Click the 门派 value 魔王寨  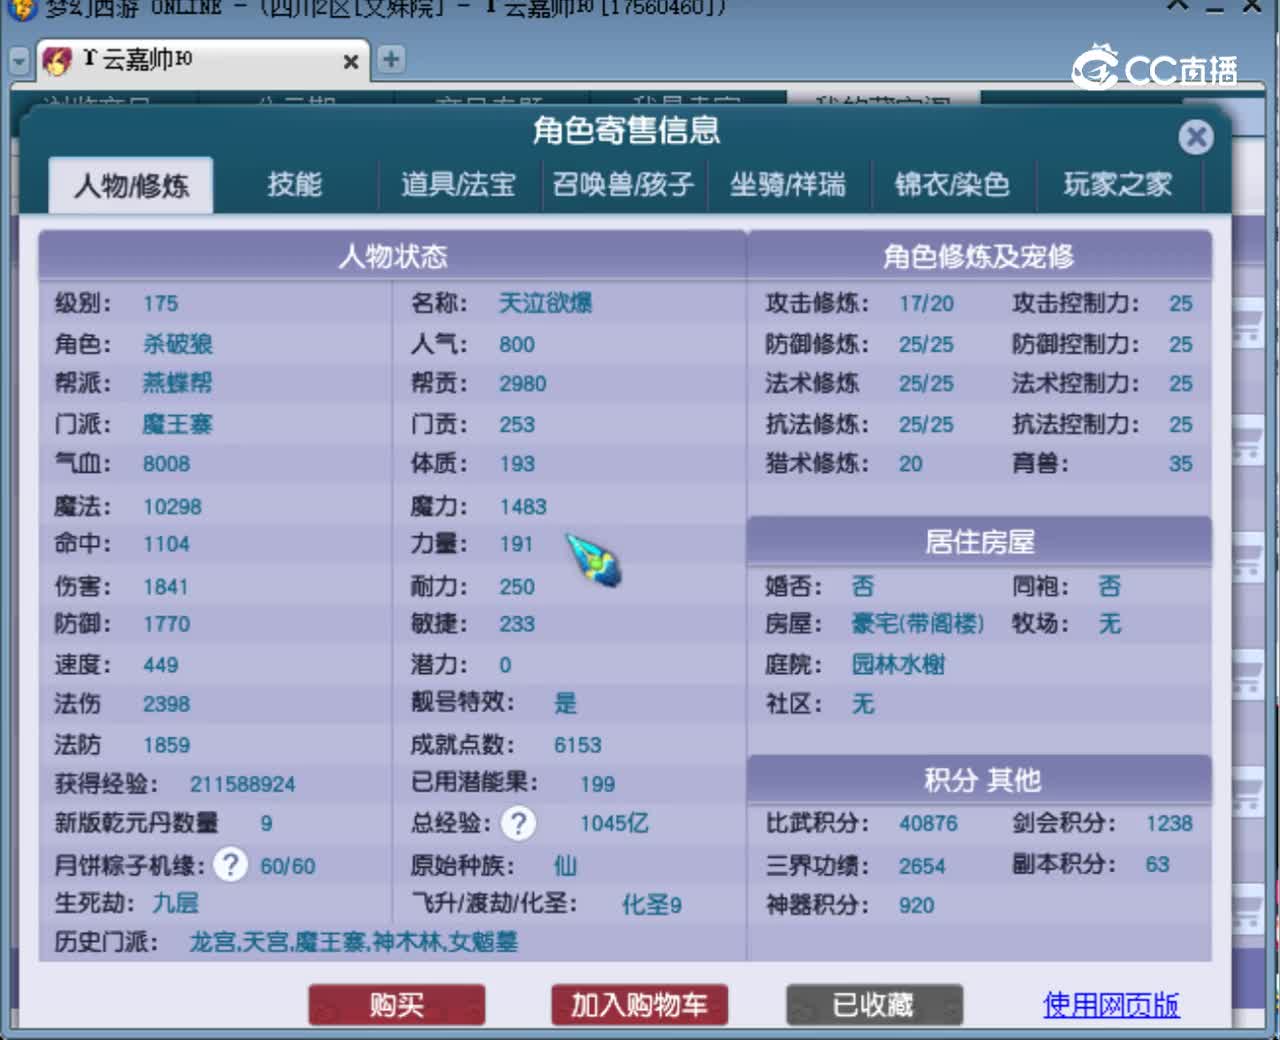tap(178, 424)
